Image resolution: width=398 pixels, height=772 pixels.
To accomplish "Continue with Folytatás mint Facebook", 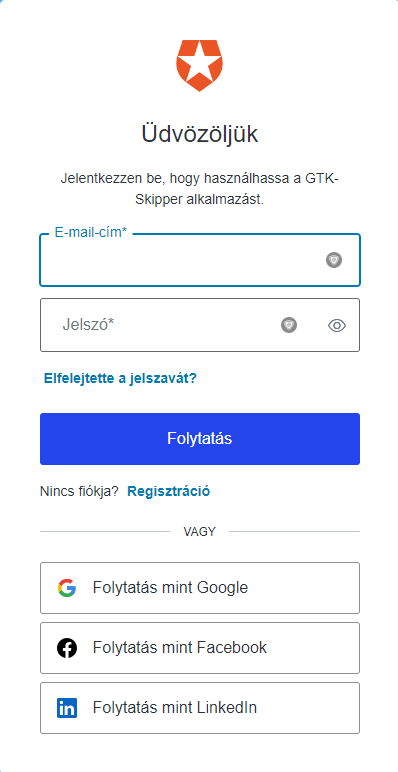I will pos(200,648).
